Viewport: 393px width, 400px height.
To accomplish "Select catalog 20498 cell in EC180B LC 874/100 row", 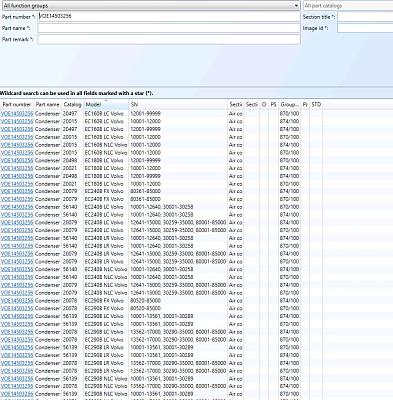I will pyautogui.click(x=70, y=176).
